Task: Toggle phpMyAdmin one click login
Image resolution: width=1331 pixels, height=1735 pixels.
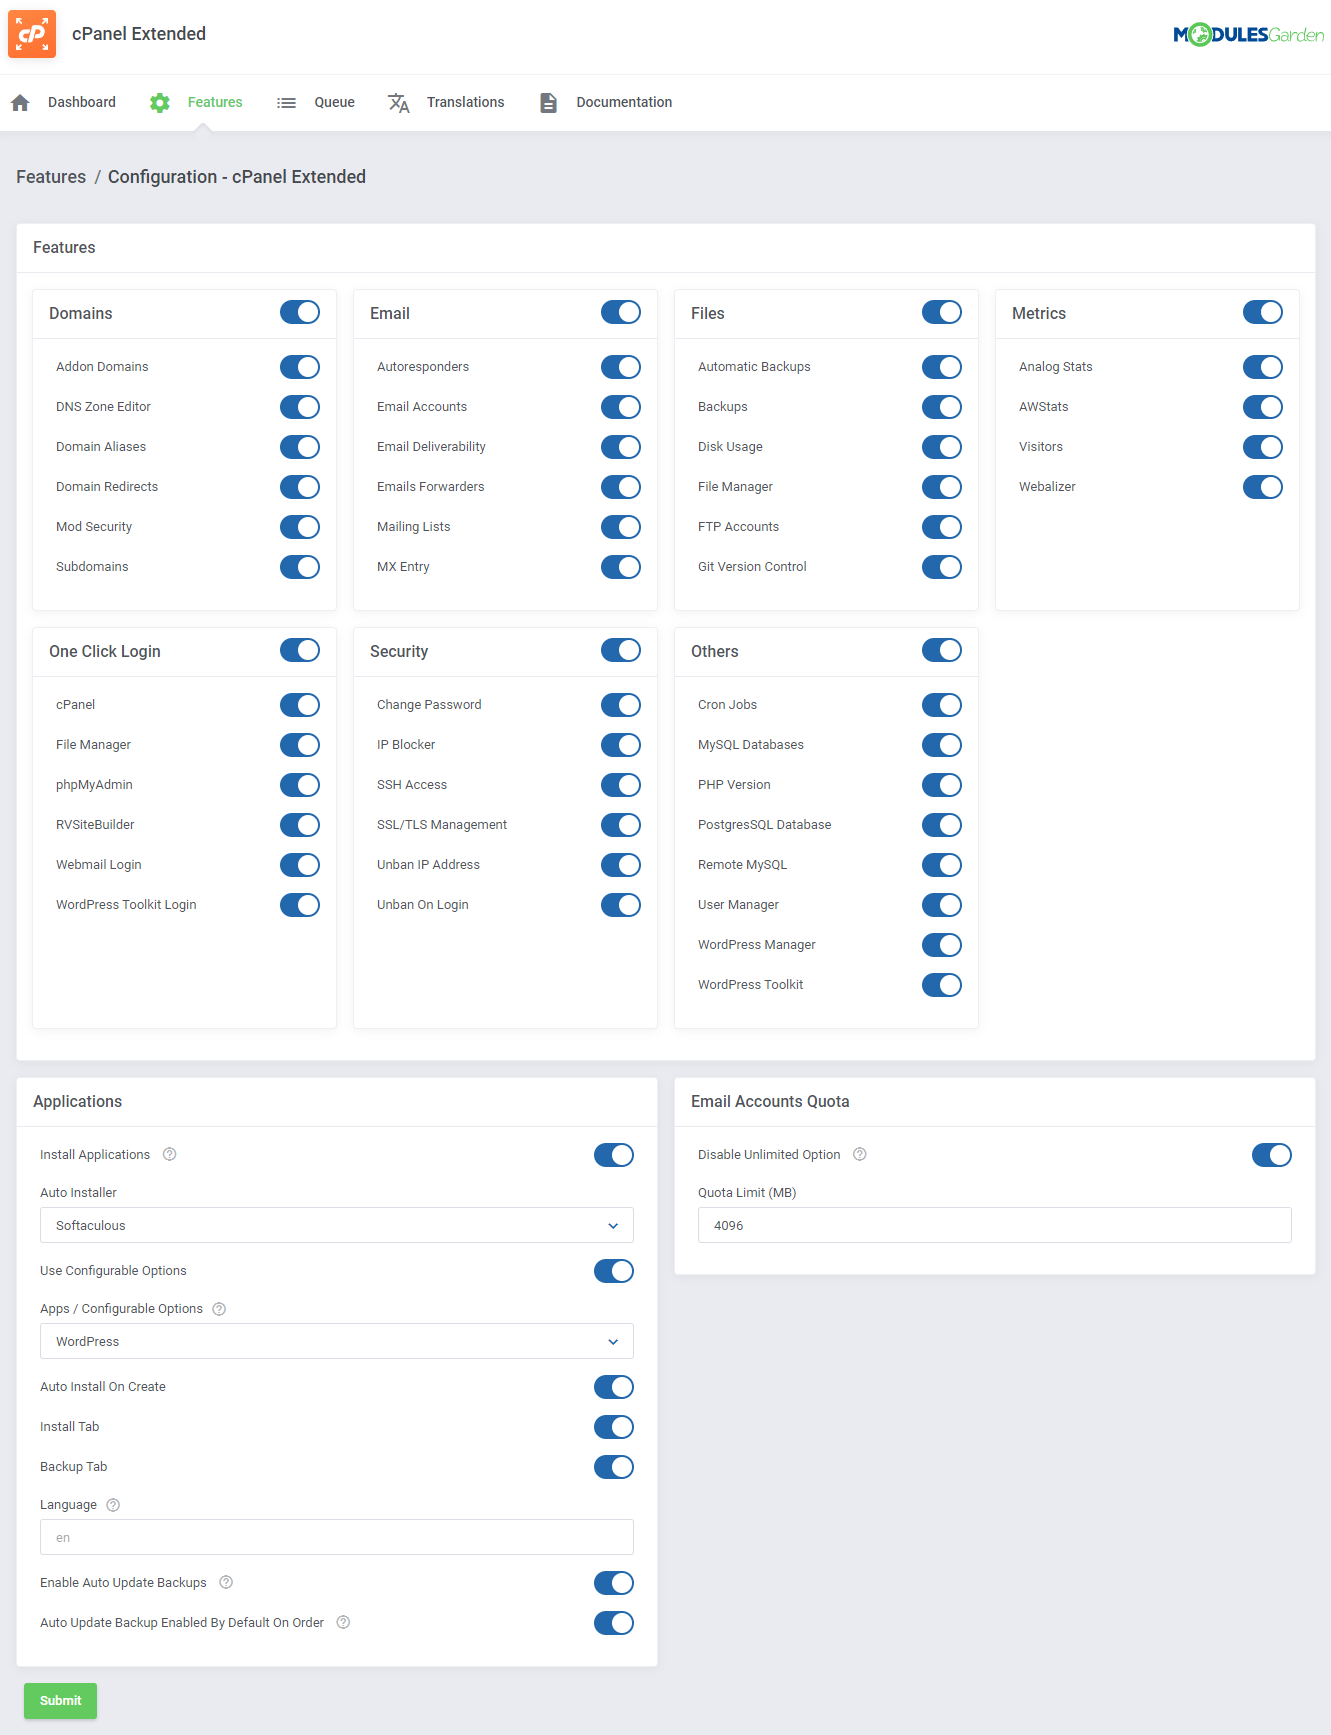Action: (300, 785)
